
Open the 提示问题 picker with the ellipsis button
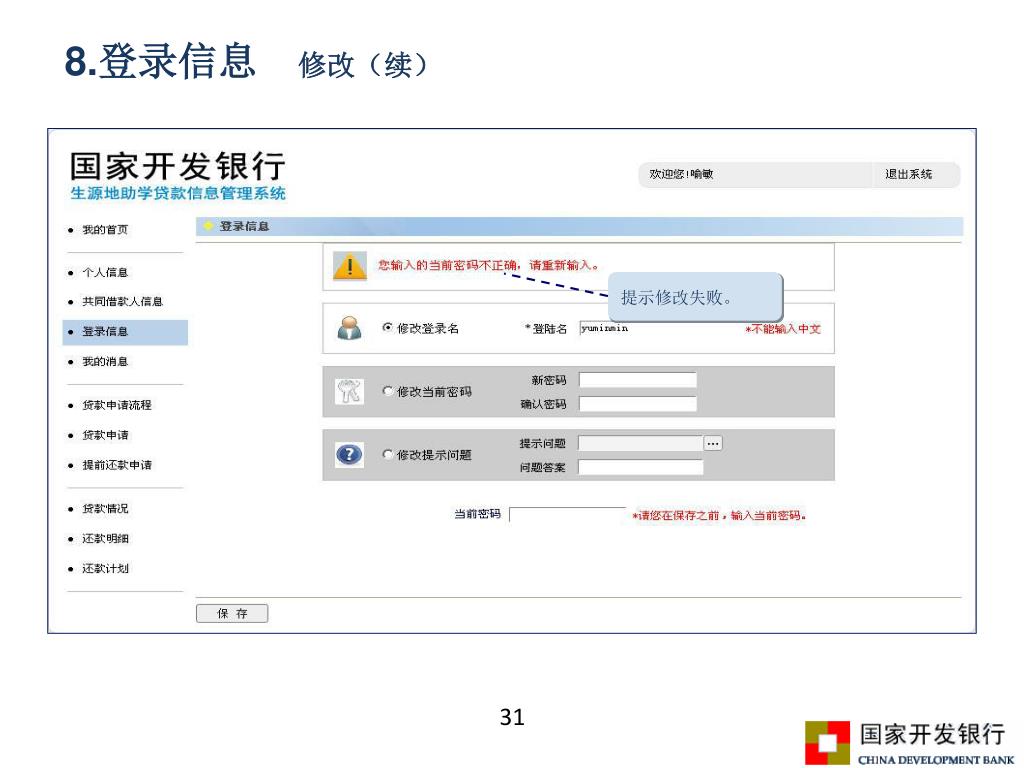point(713,443)
